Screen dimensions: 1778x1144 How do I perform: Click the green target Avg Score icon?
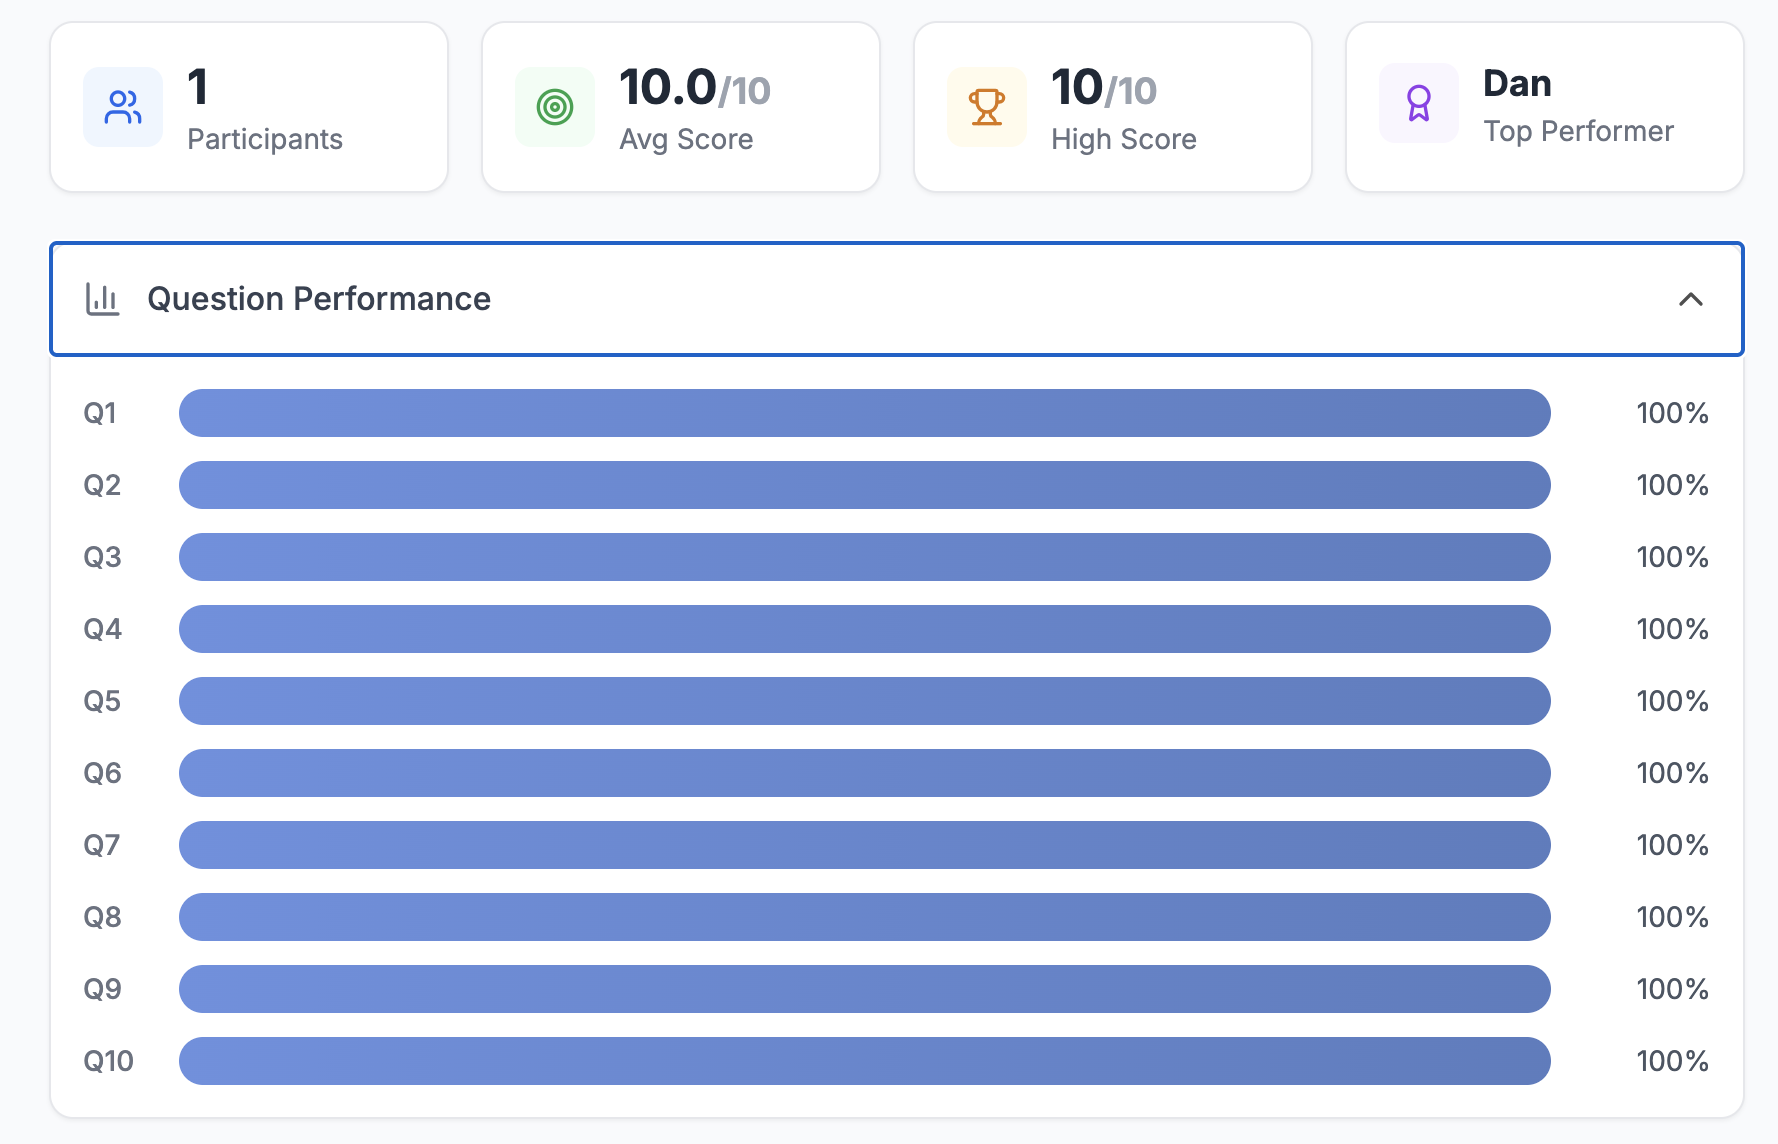(x=555, y=107)
